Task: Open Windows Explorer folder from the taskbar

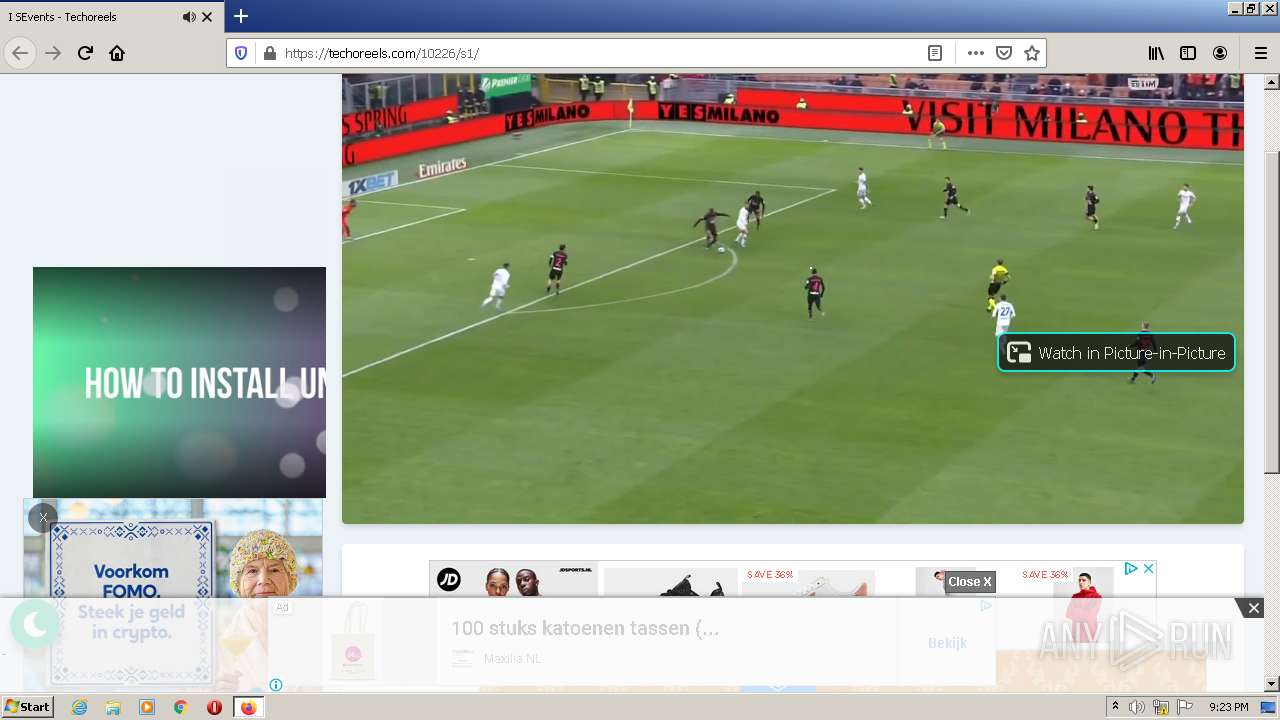Action: coord(113,707)
